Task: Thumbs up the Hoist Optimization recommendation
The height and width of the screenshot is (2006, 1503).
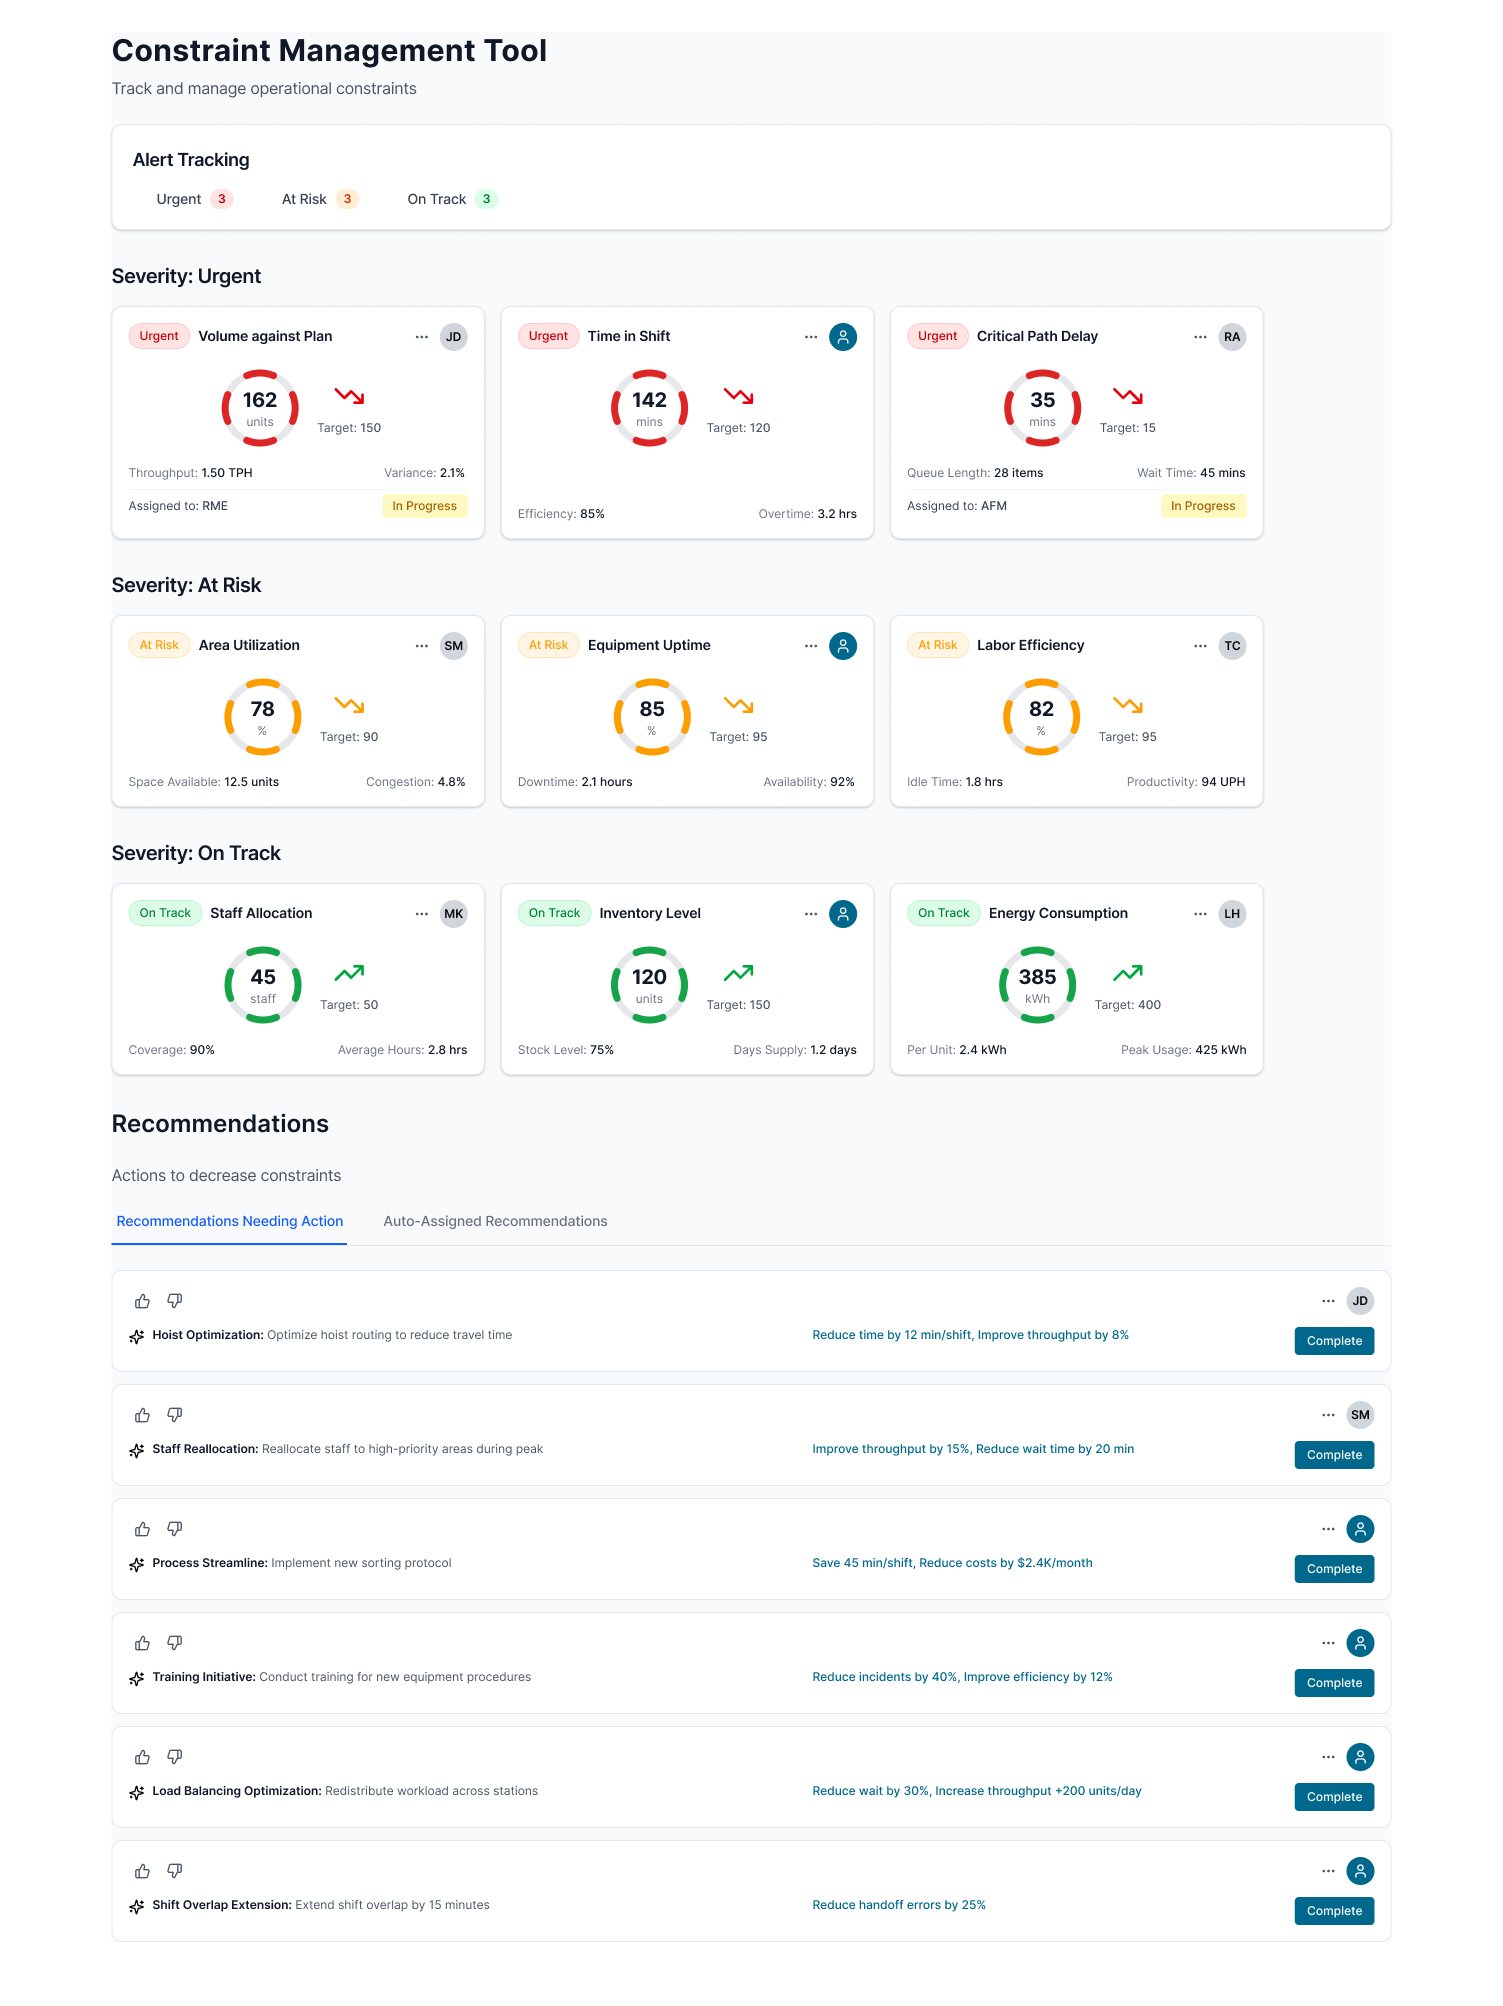Action: pos(142,1301)
